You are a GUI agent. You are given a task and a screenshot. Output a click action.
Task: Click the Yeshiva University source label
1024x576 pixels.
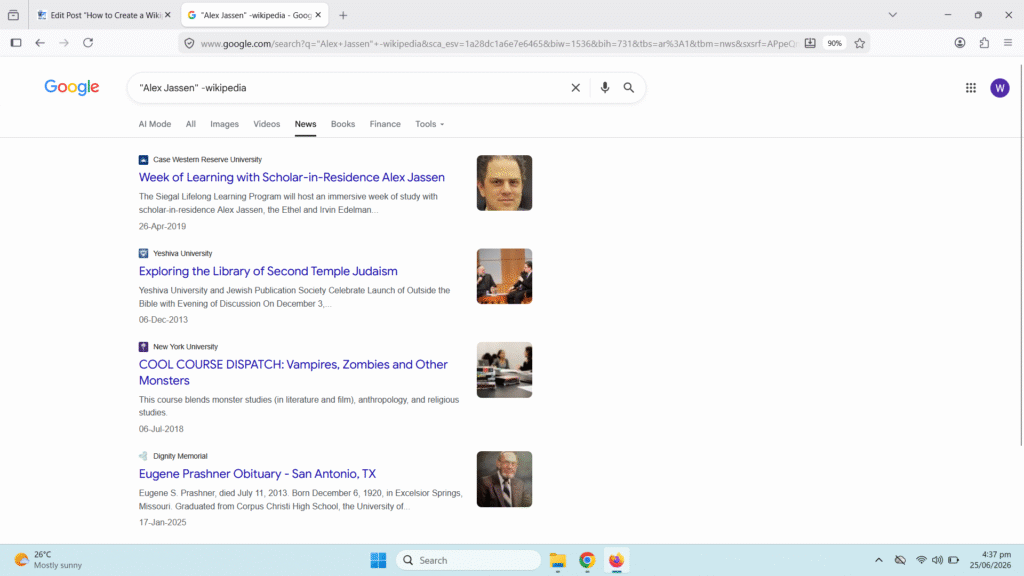[x=182, y=253]
